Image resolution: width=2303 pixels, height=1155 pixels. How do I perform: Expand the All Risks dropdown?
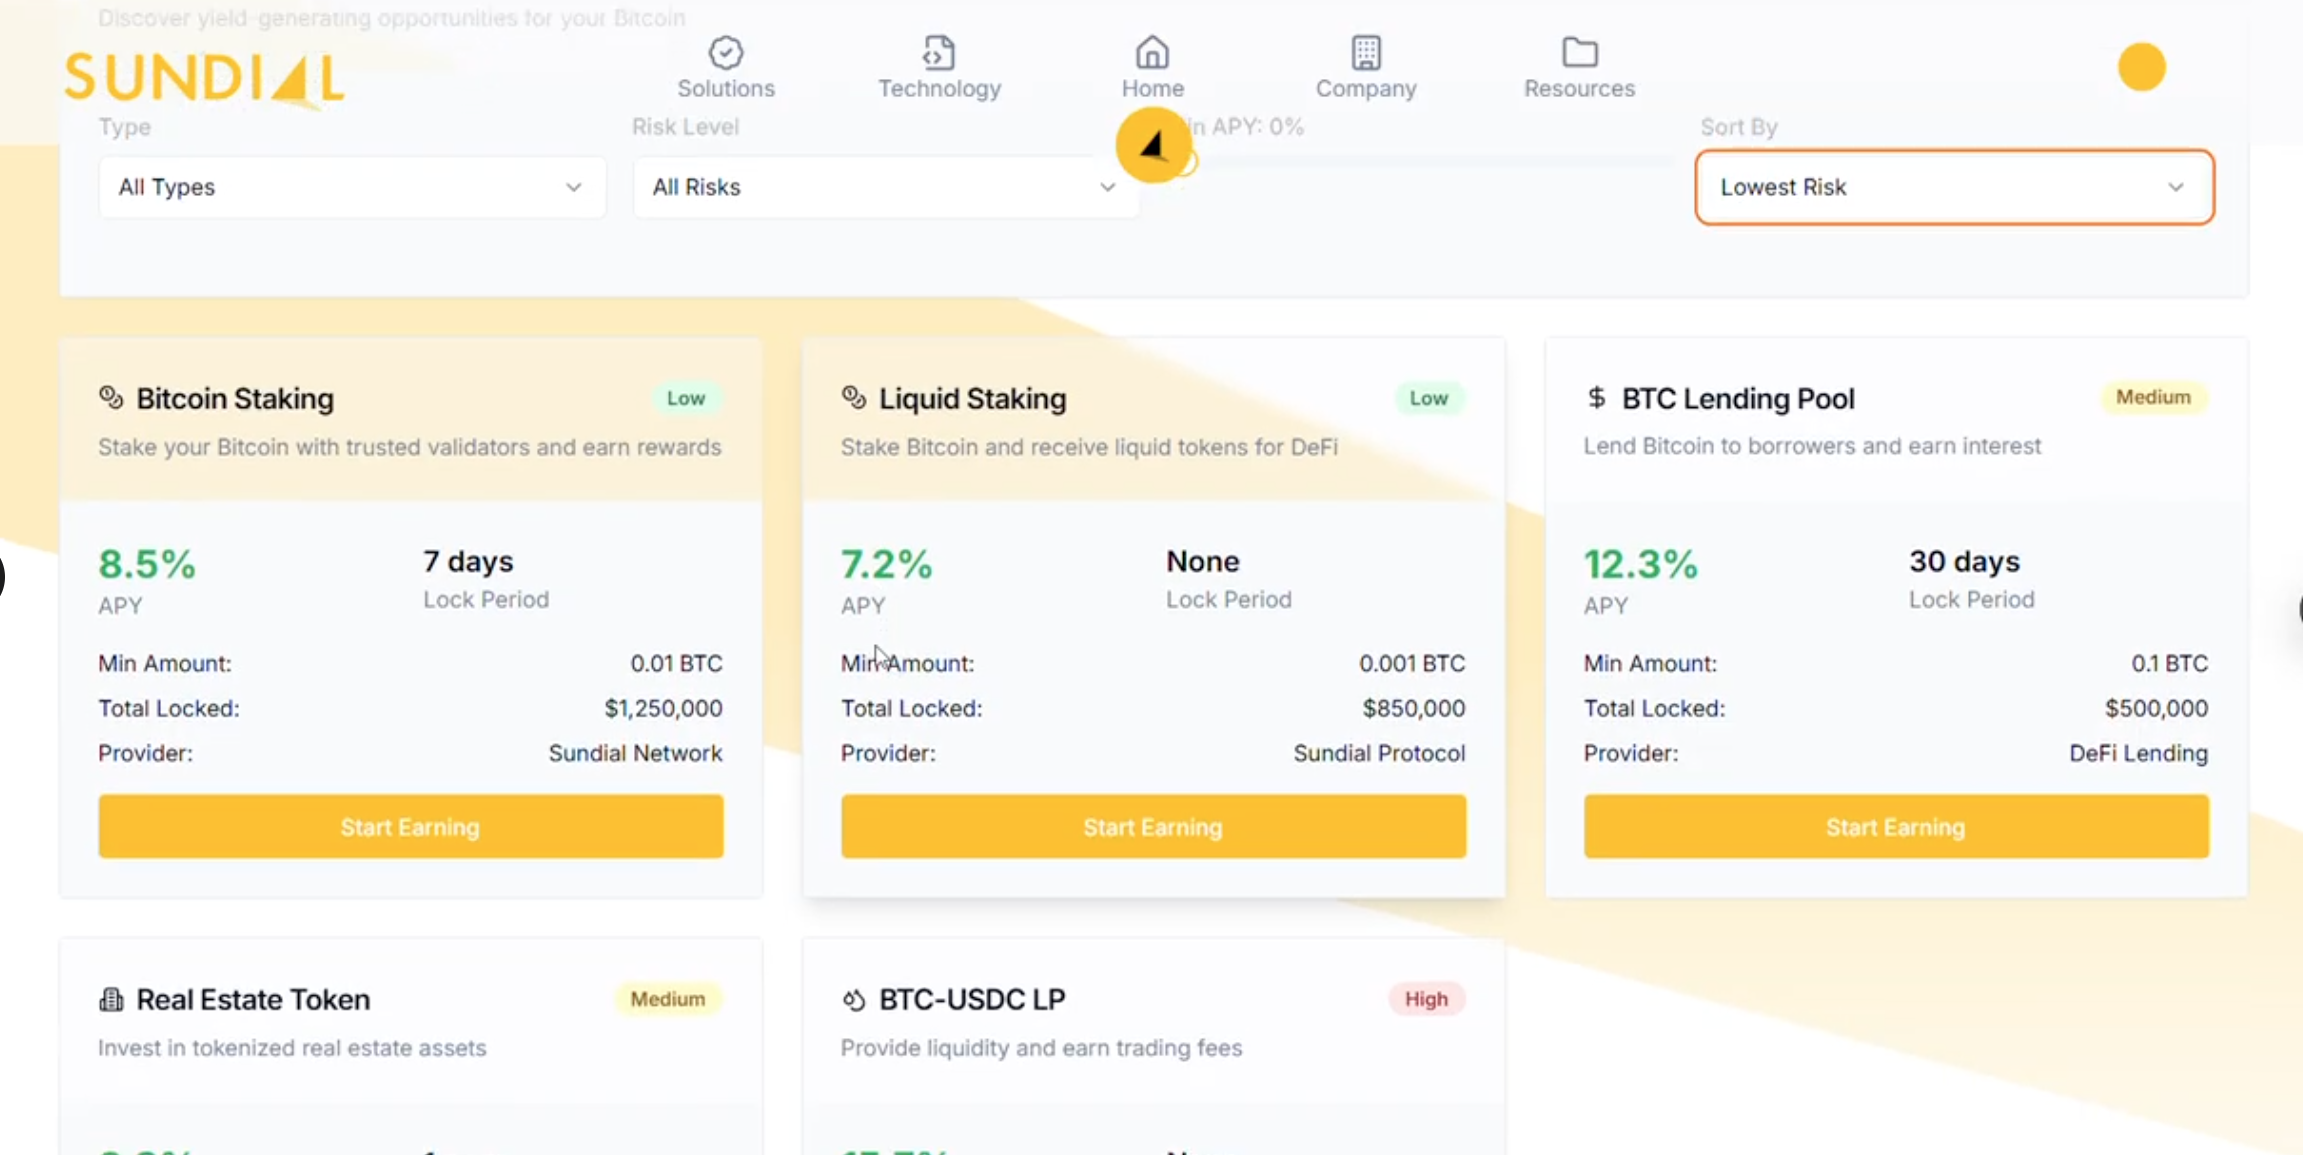pos(884,187)
